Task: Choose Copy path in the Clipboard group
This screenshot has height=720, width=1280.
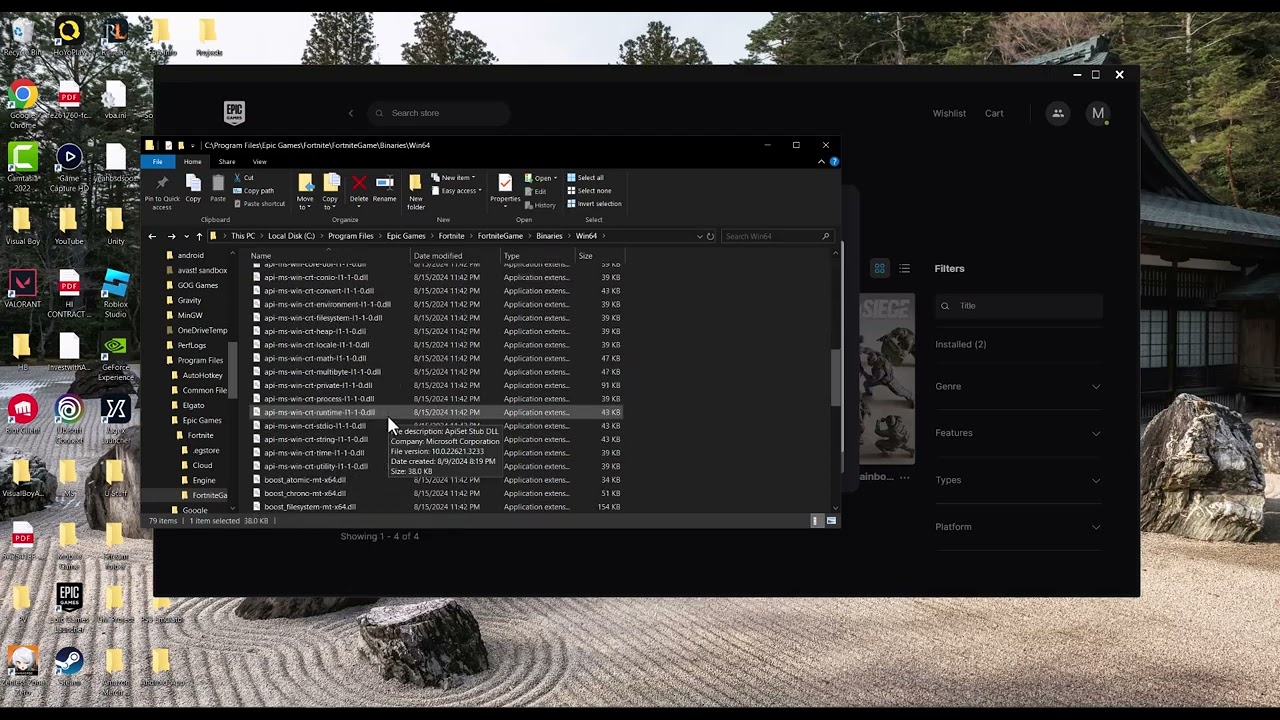Action: tap(253, 191)
